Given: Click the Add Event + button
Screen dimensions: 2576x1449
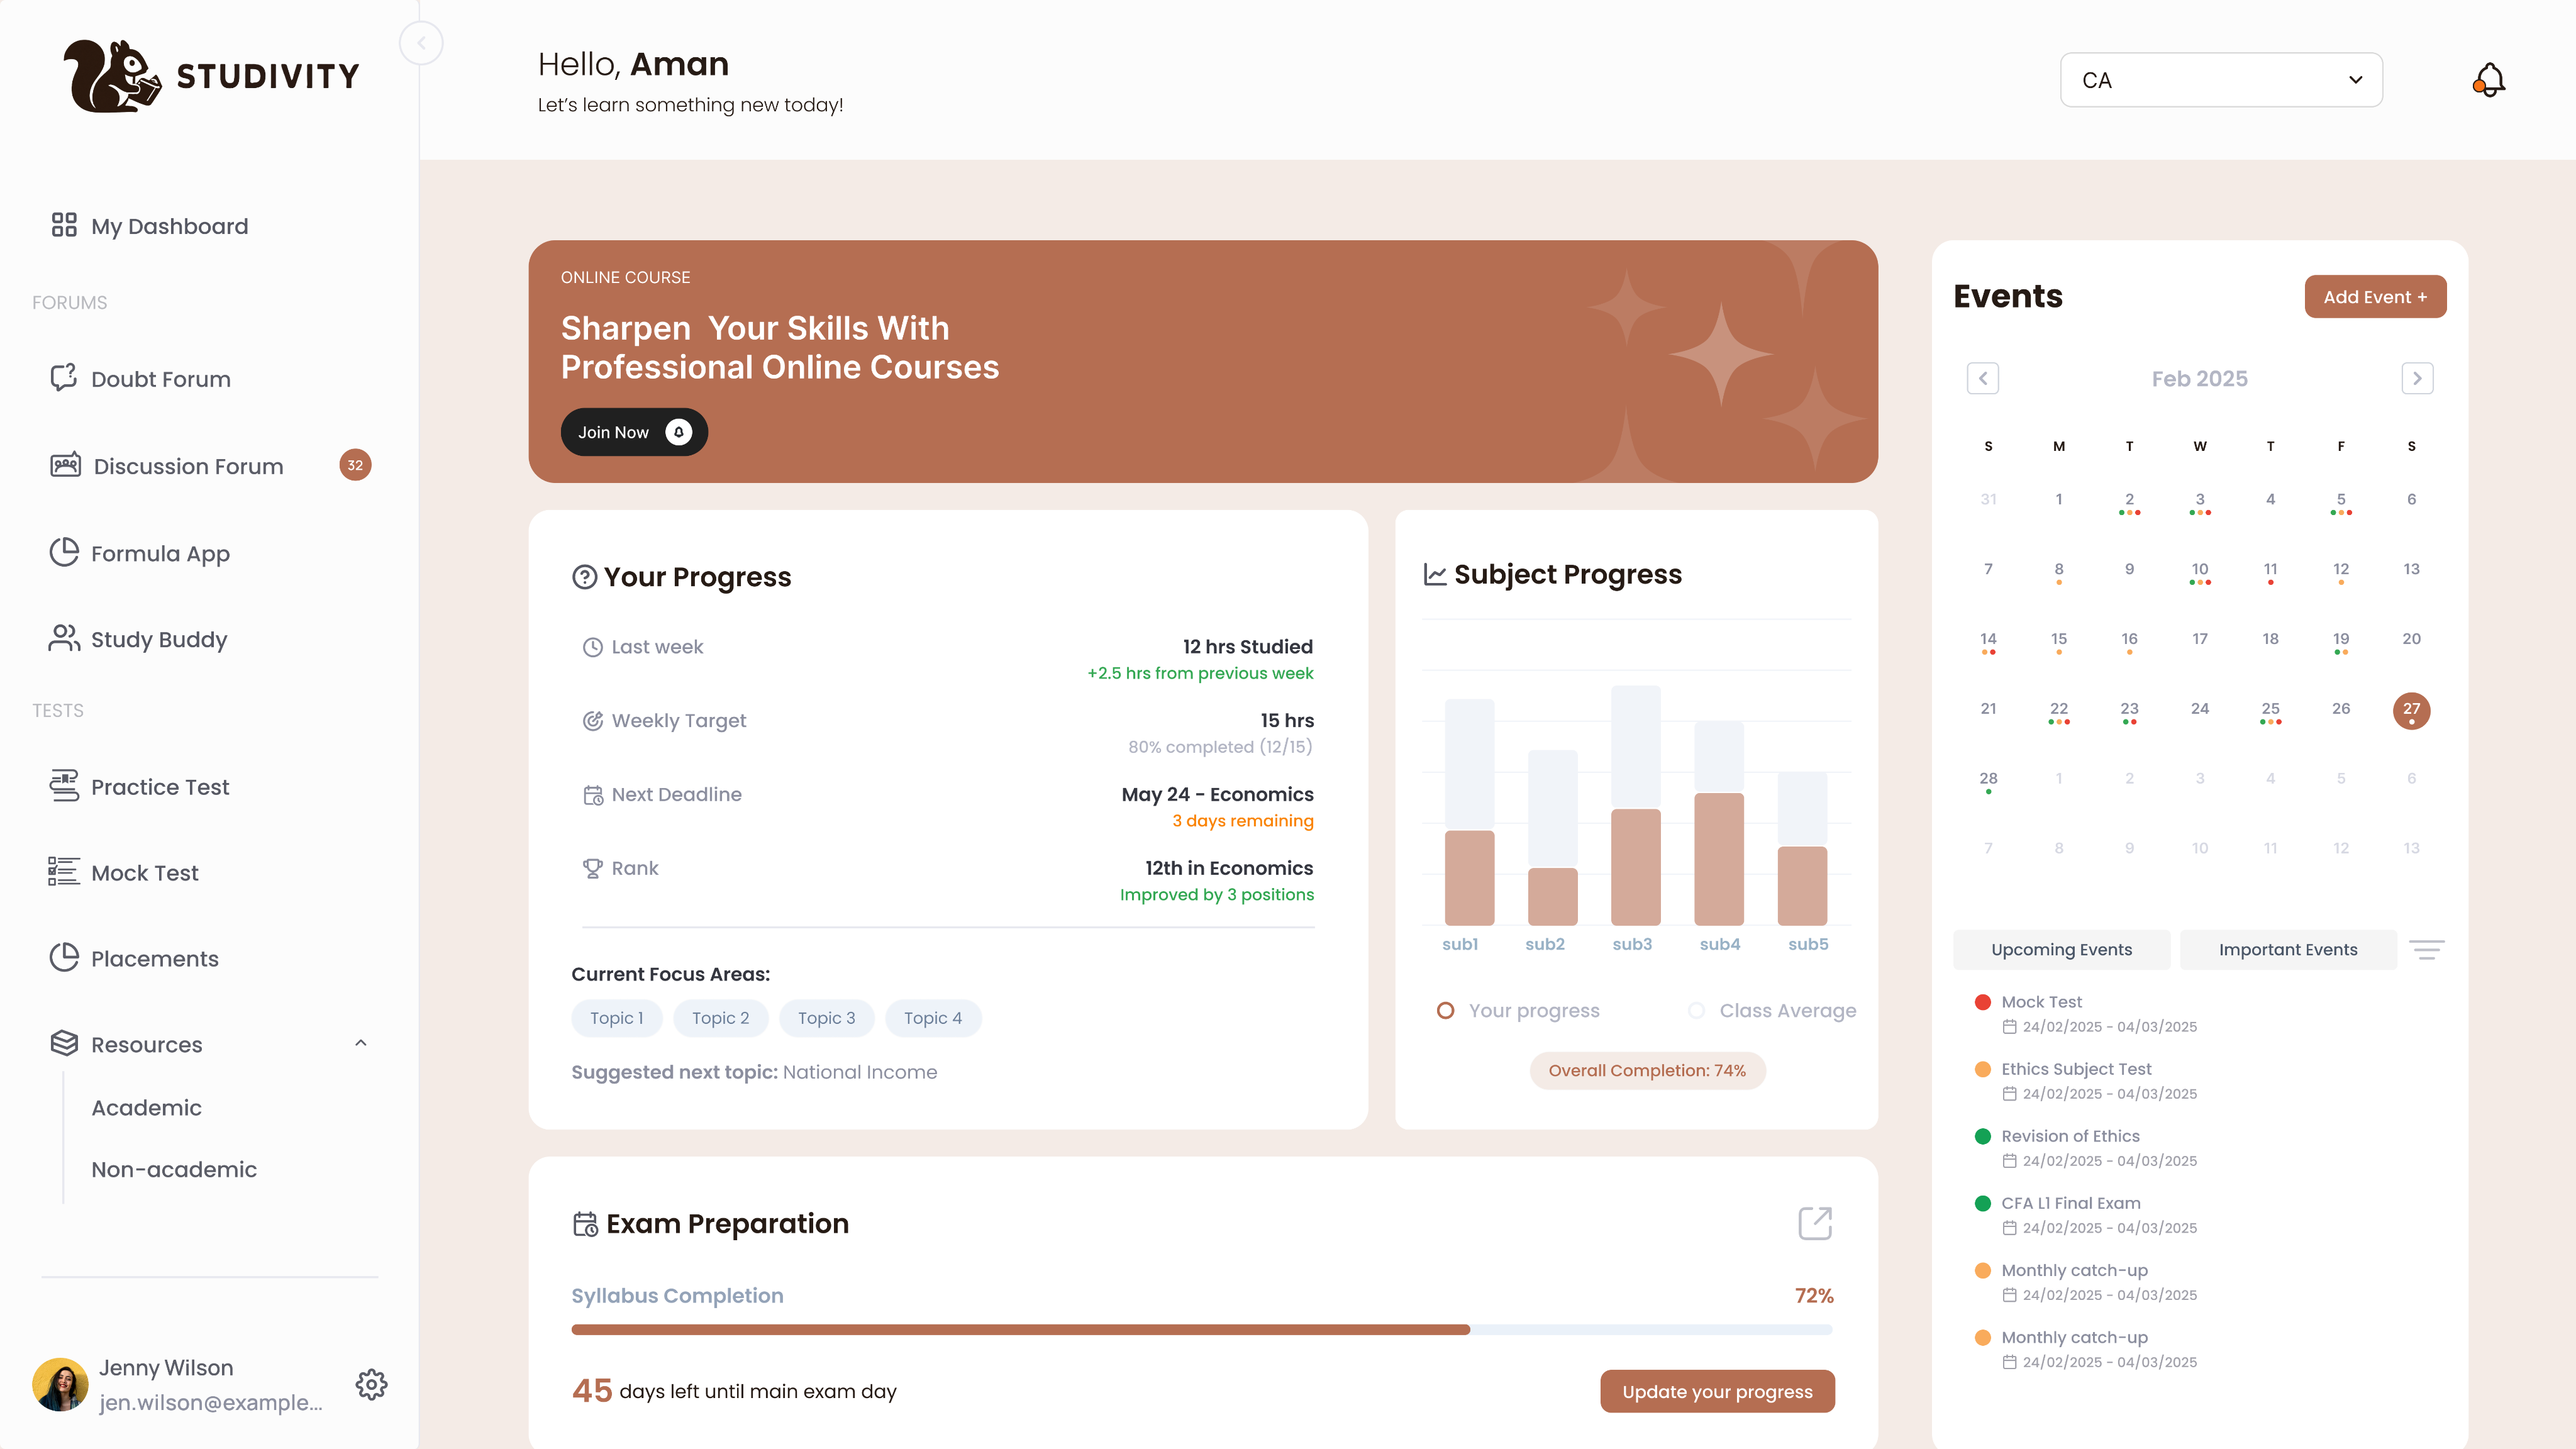Looking at the screenshot, I should 2375,297.
